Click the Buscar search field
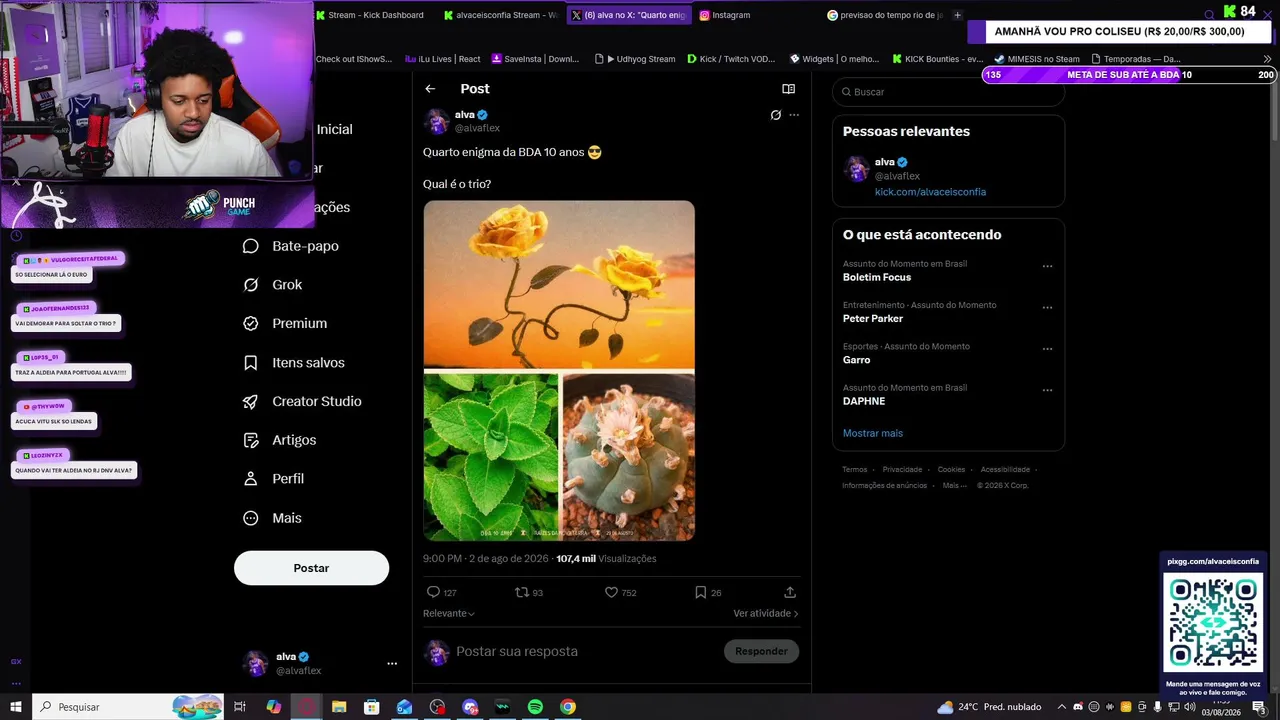Screen dimensions: 1280x720 point(948,92)
